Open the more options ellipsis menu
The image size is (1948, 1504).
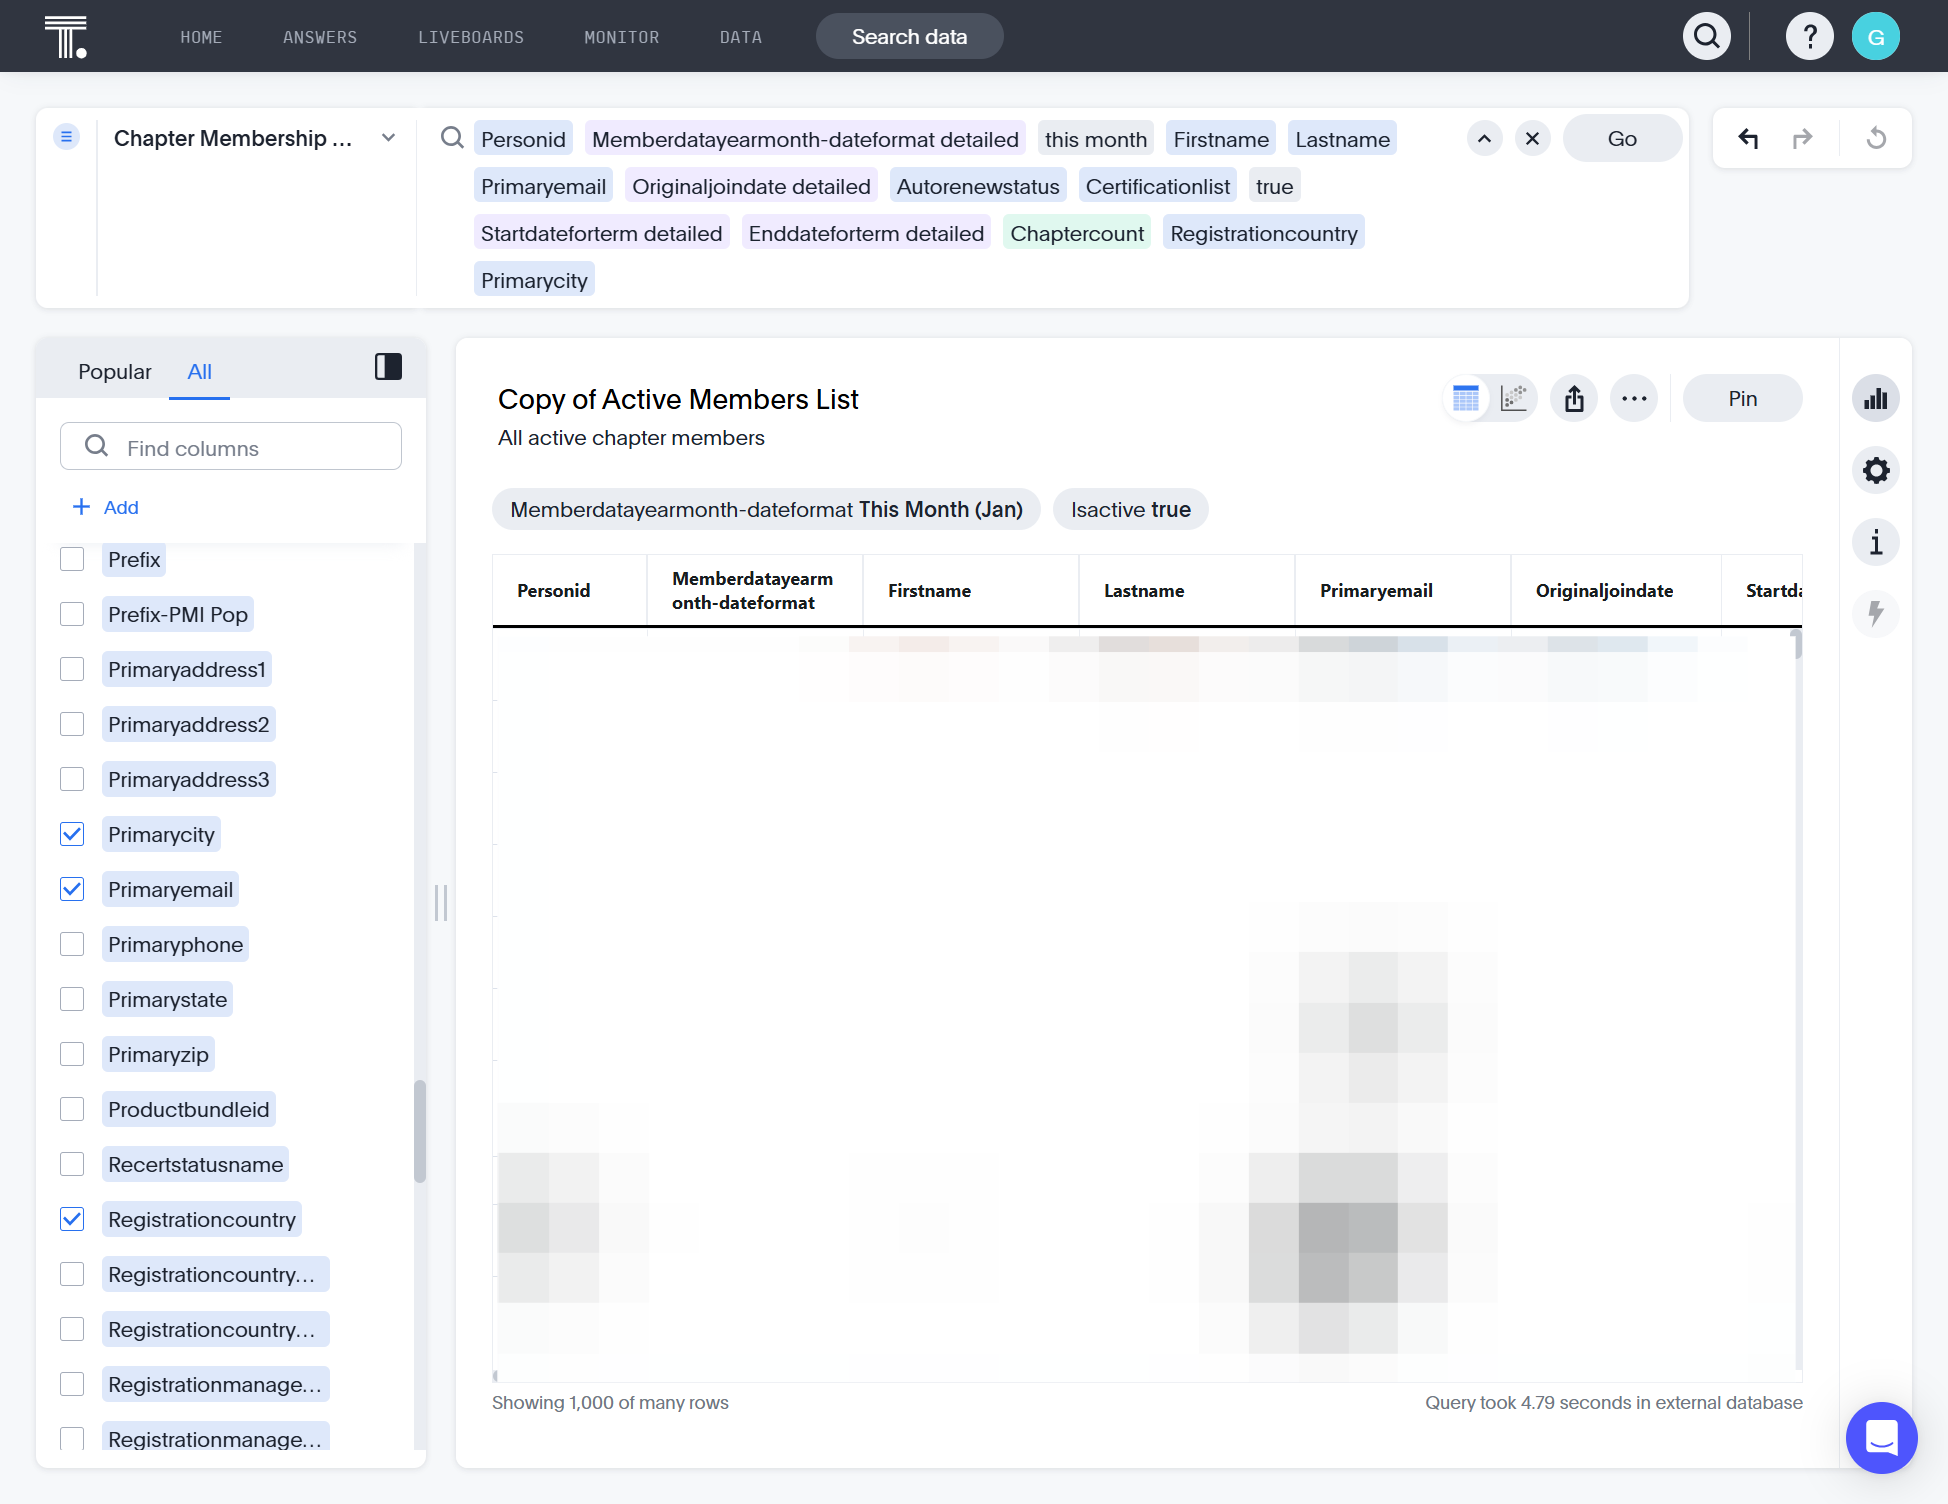coord(1634,399)
